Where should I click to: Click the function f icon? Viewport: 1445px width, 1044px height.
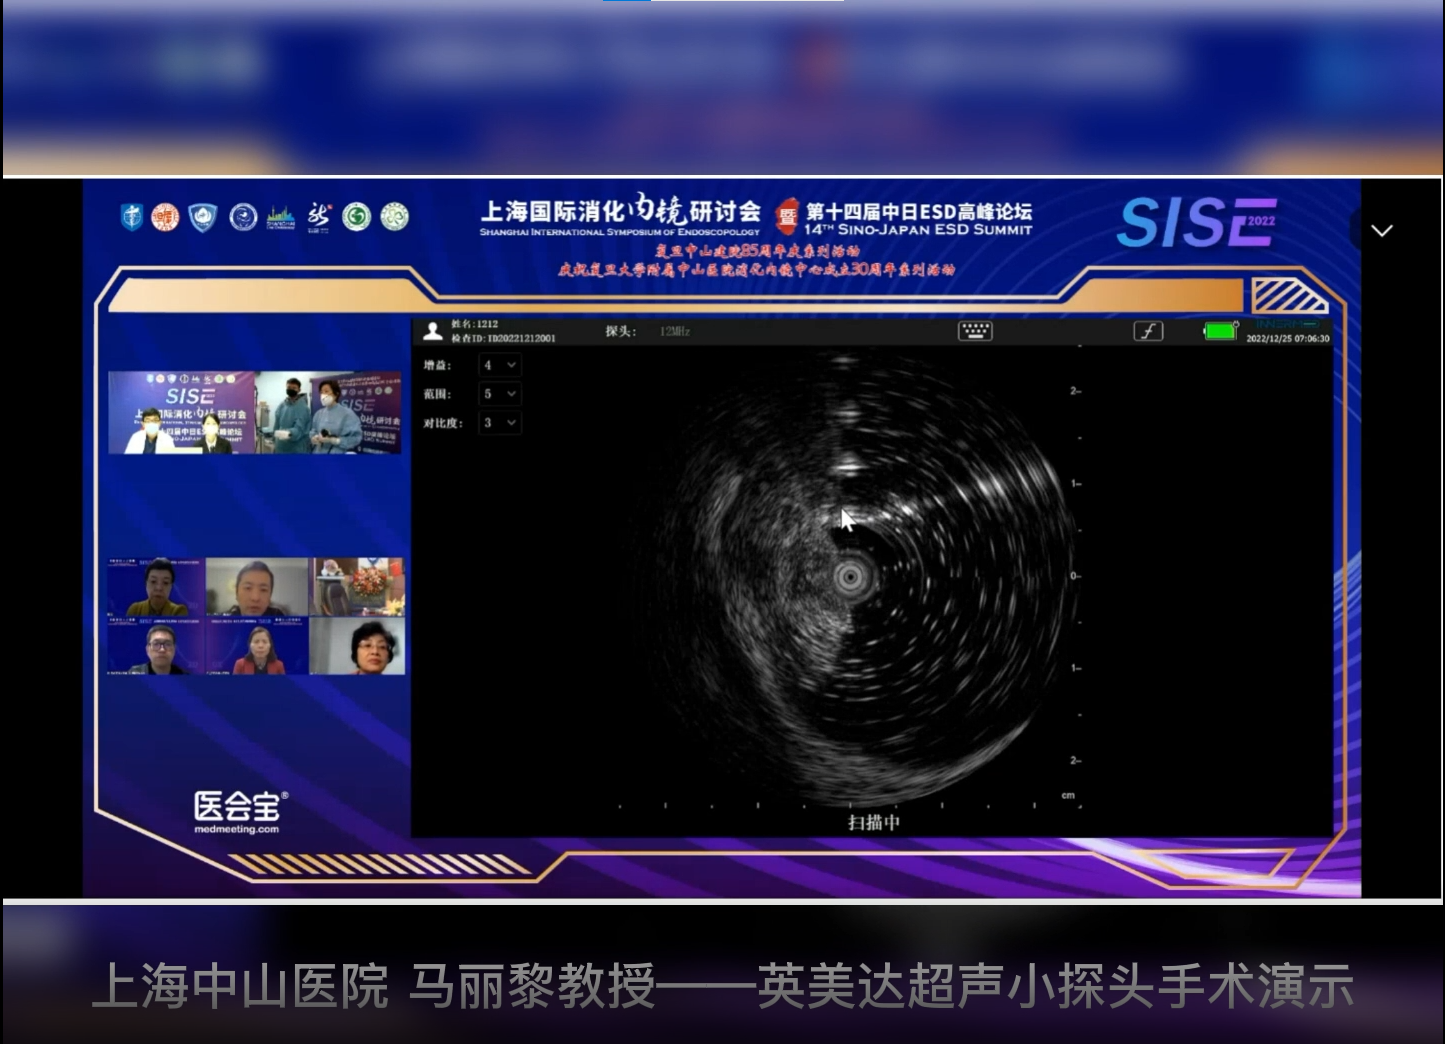coord(1148,331)
